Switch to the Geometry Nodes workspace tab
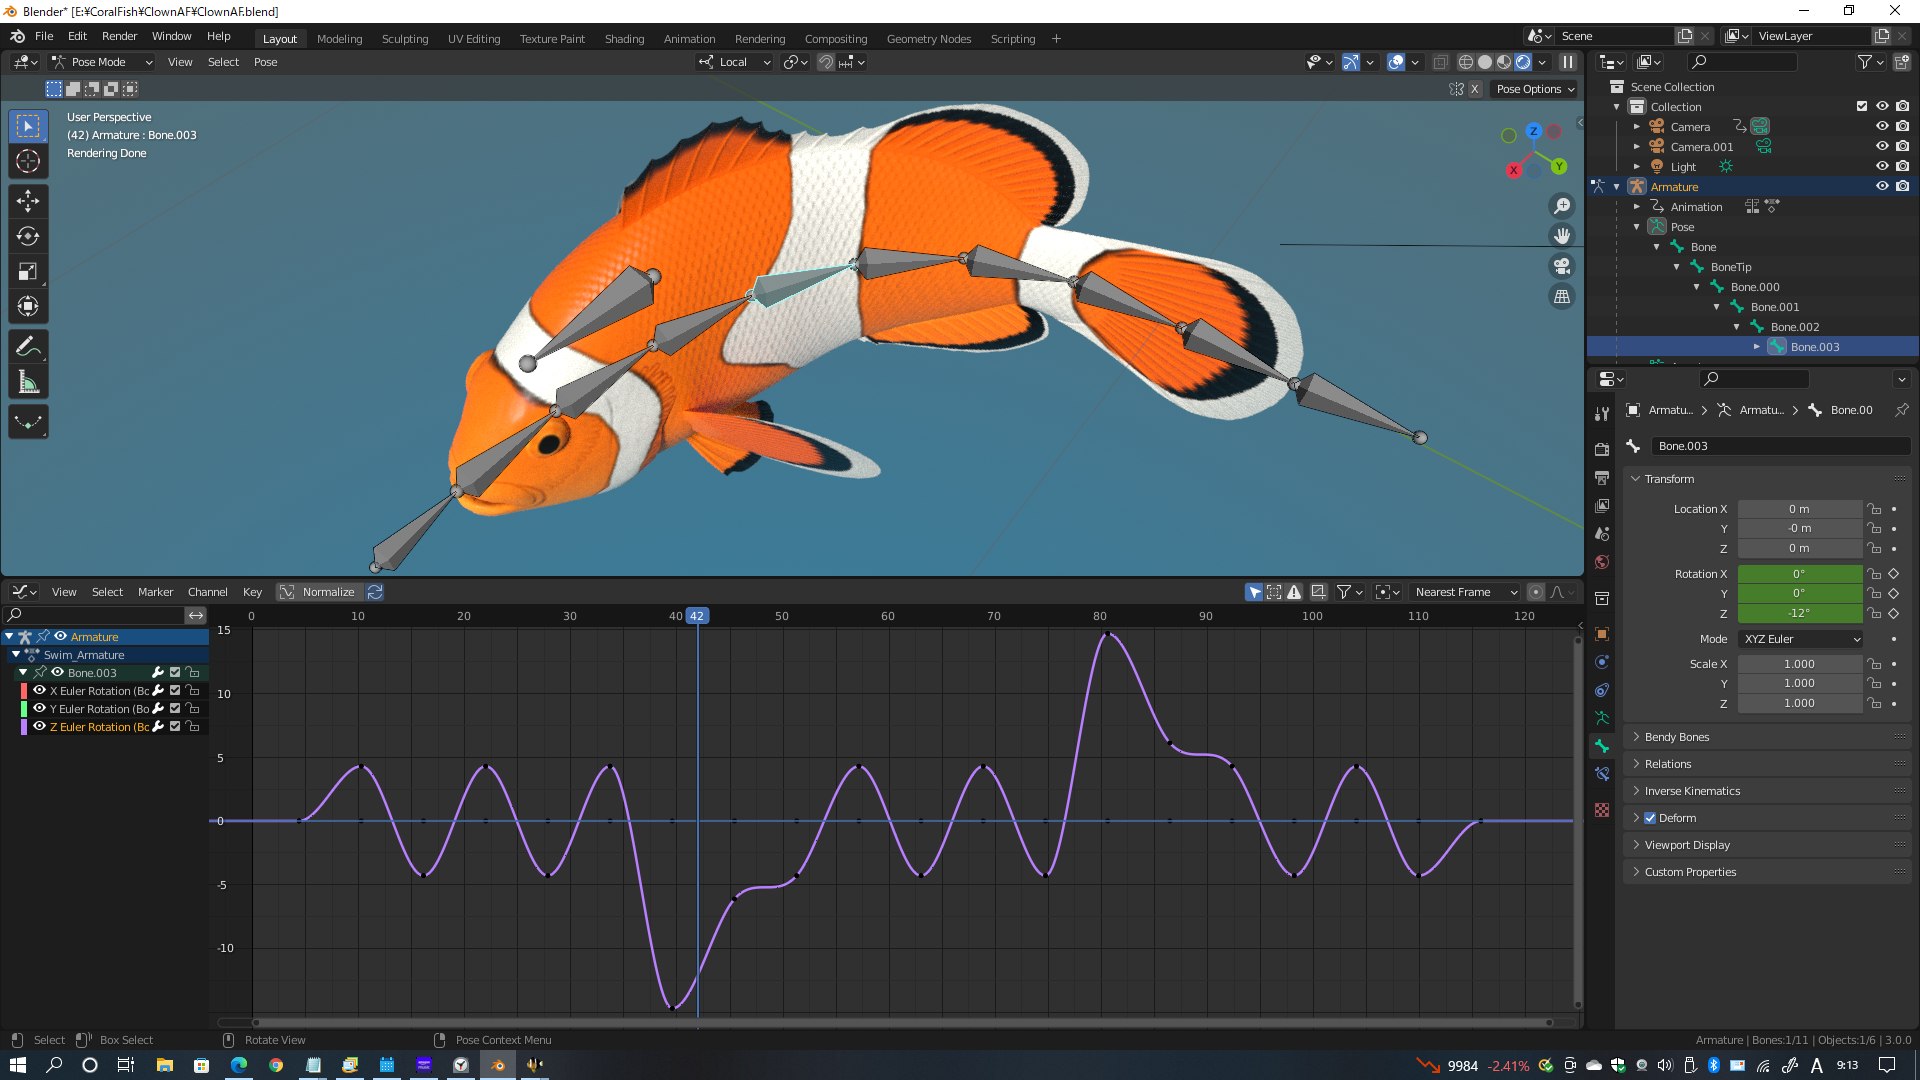This screenshot has width=1920, height=1080. click(x=929, y=39)
